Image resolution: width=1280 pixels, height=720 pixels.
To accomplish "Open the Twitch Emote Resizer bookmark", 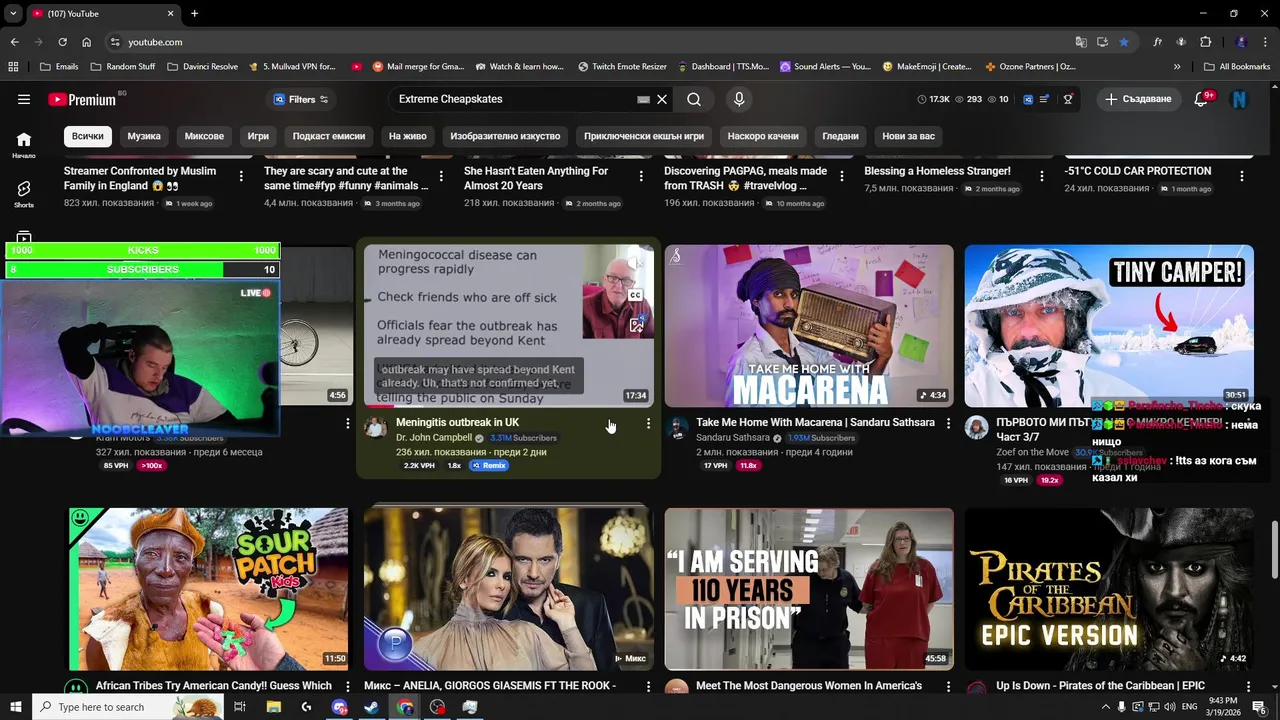I will [x=622, y=67].
